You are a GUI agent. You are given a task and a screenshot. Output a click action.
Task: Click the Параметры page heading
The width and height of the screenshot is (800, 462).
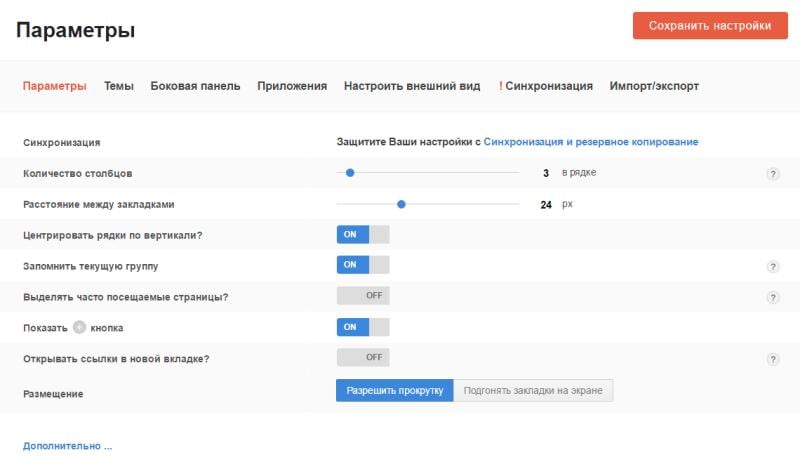point(76,30)
